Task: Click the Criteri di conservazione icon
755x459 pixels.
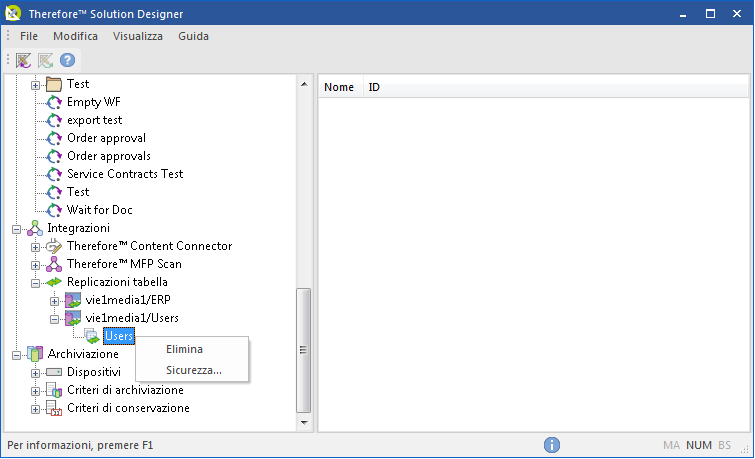Action: (x=54, y=408)
